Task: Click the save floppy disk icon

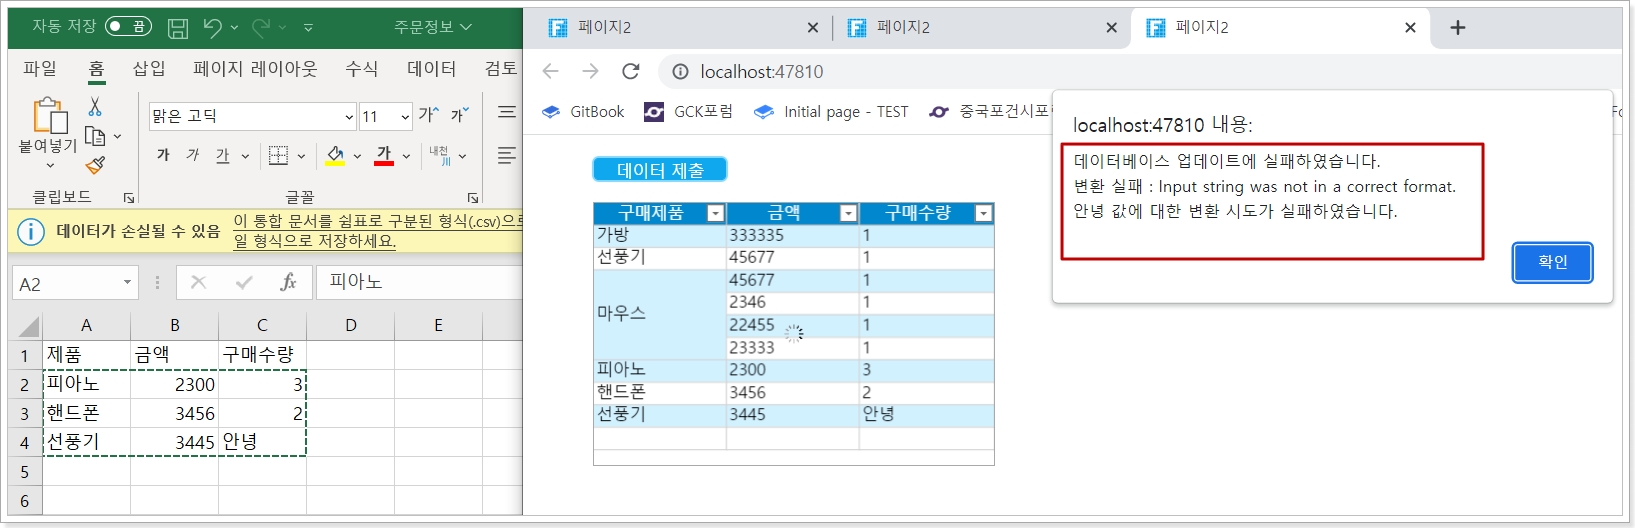Action: pos(177,28)
